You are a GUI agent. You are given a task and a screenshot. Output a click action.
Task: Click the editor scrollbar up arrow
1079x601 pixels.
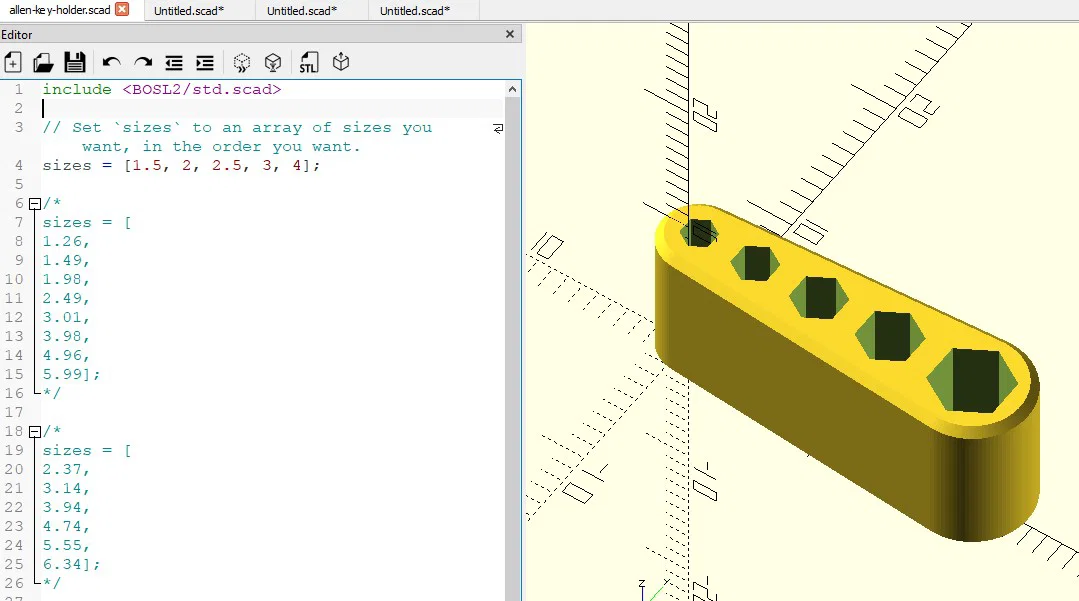point(513,89)
